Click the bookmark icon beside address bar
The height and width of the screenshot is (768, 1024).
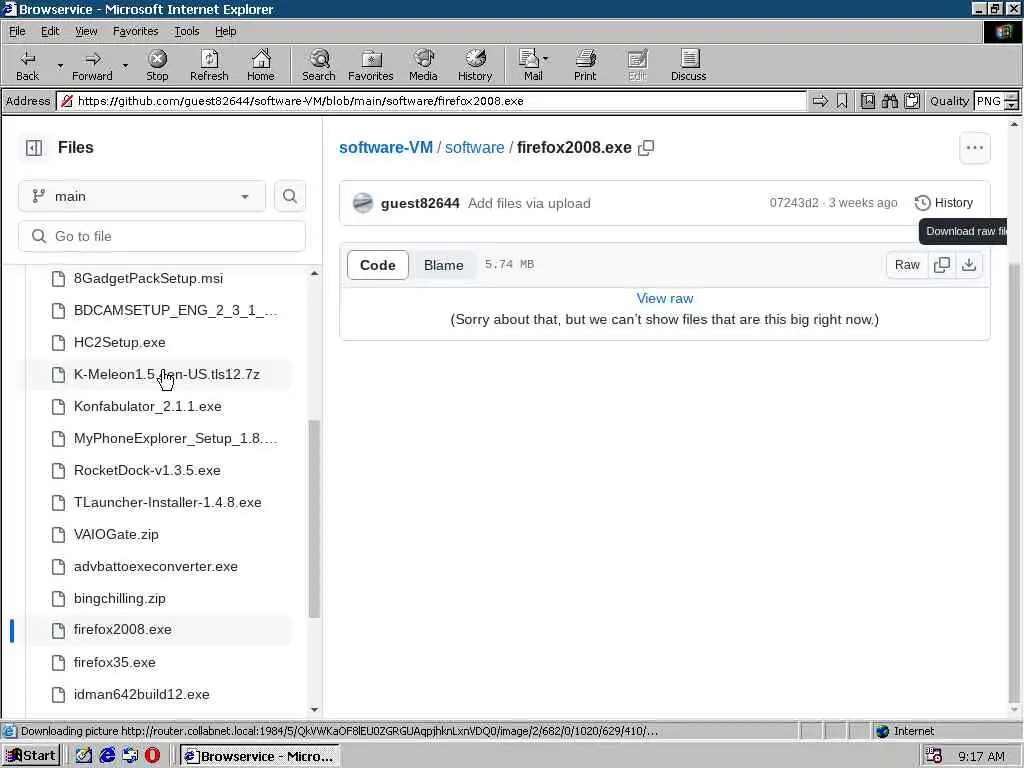pos(842,101)
